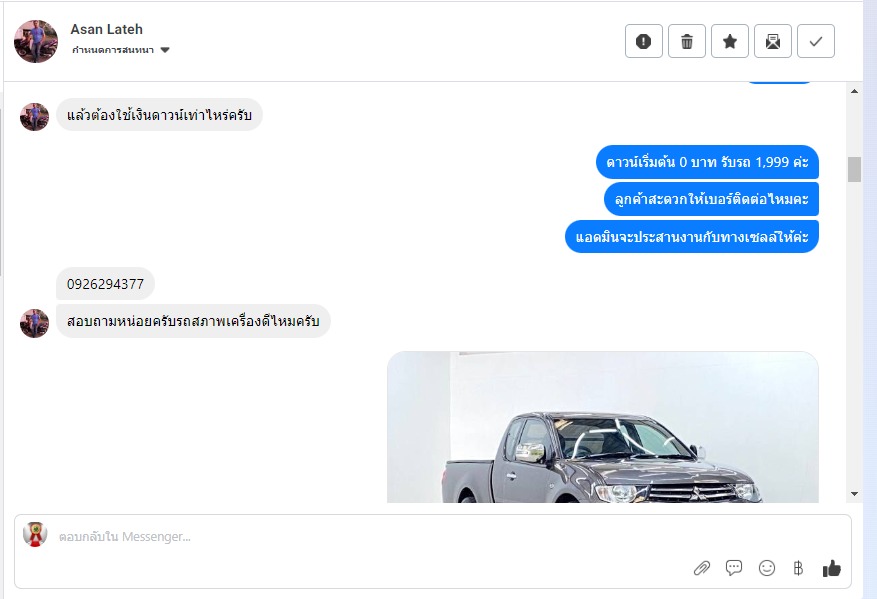Attach a file with paperclip icon
This screenshot has height=599, width=877.
tap(701, 568)
